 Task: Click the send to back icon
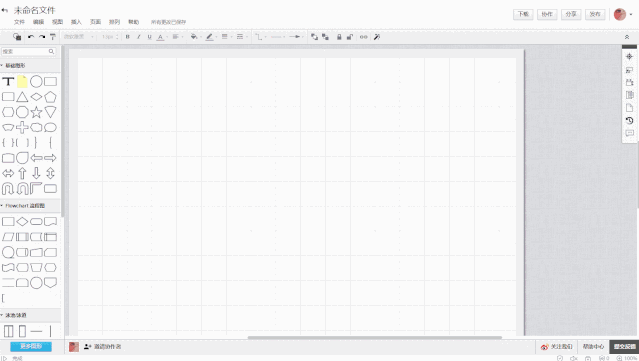[x=325, y=37]
